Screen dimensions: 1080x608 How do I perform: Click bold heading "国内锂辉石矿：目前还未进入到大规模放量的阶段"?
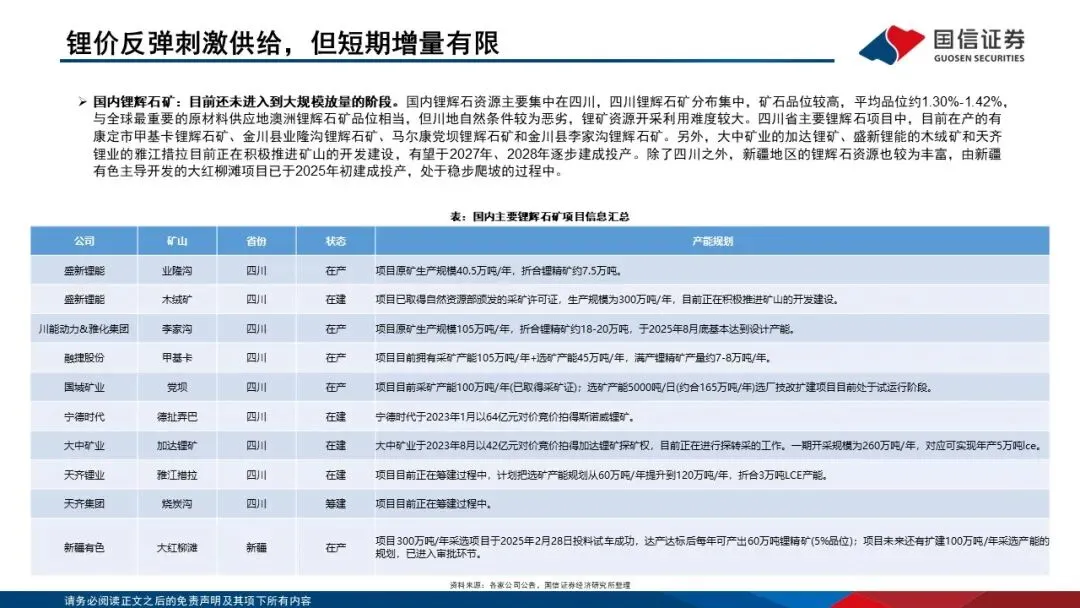point(246,102)
